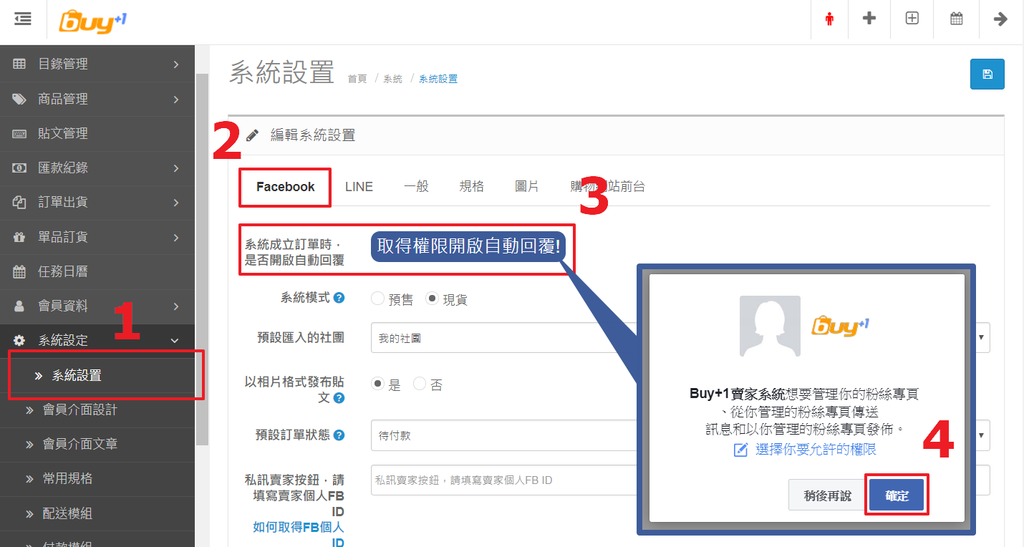Expand the 單品訂貨 chevron arrow
1024x547 pixels.
point(176,238)
